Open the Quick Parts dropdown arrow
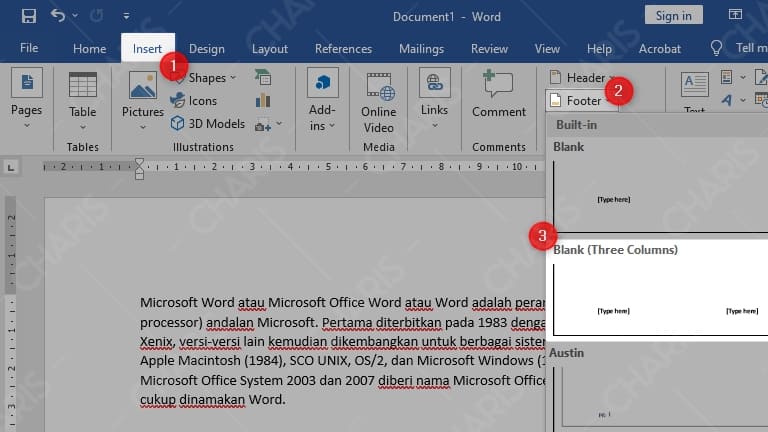Screen dimensions: 768x432 click(743, 77)
